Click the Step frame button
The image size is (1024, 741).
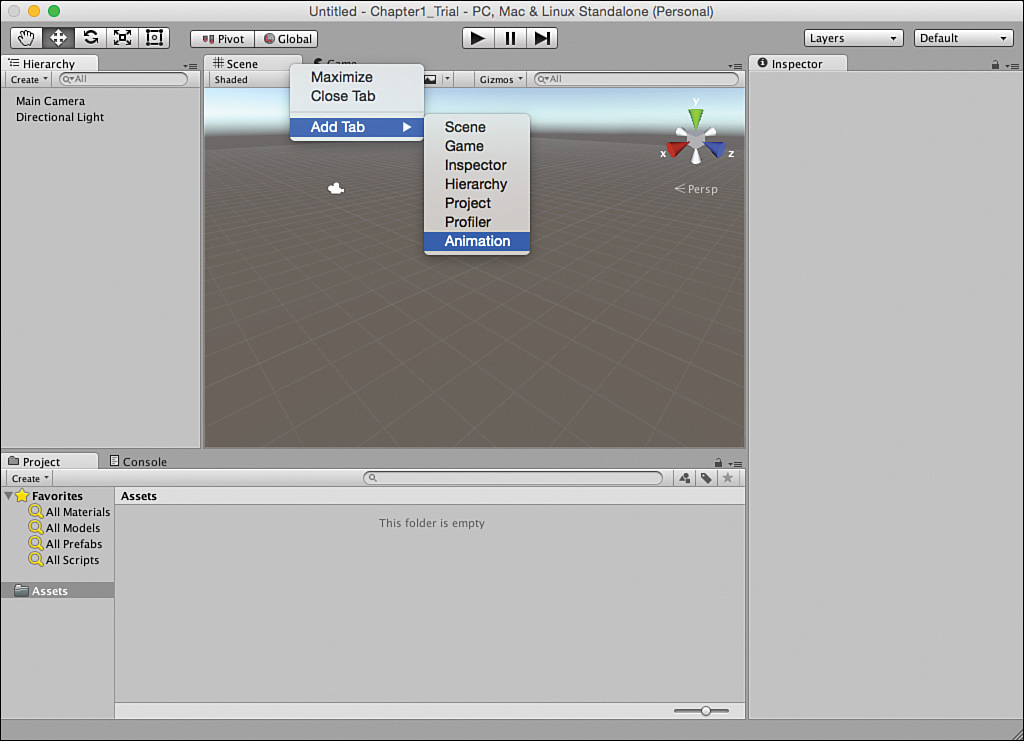click(x=542, y=39)
